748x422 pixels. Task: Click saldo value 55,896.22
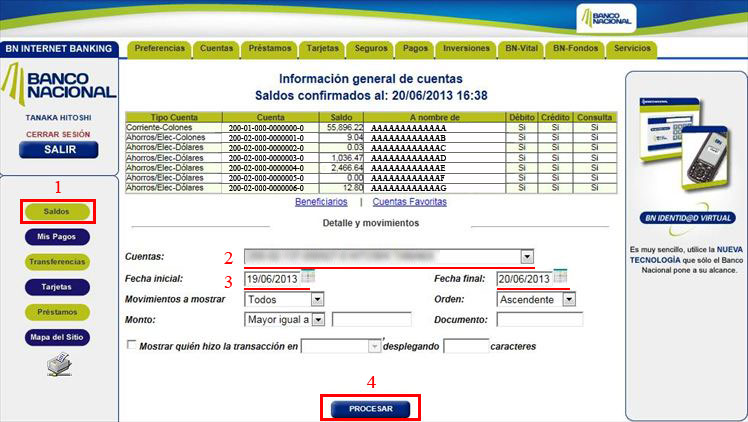[345, 128]
